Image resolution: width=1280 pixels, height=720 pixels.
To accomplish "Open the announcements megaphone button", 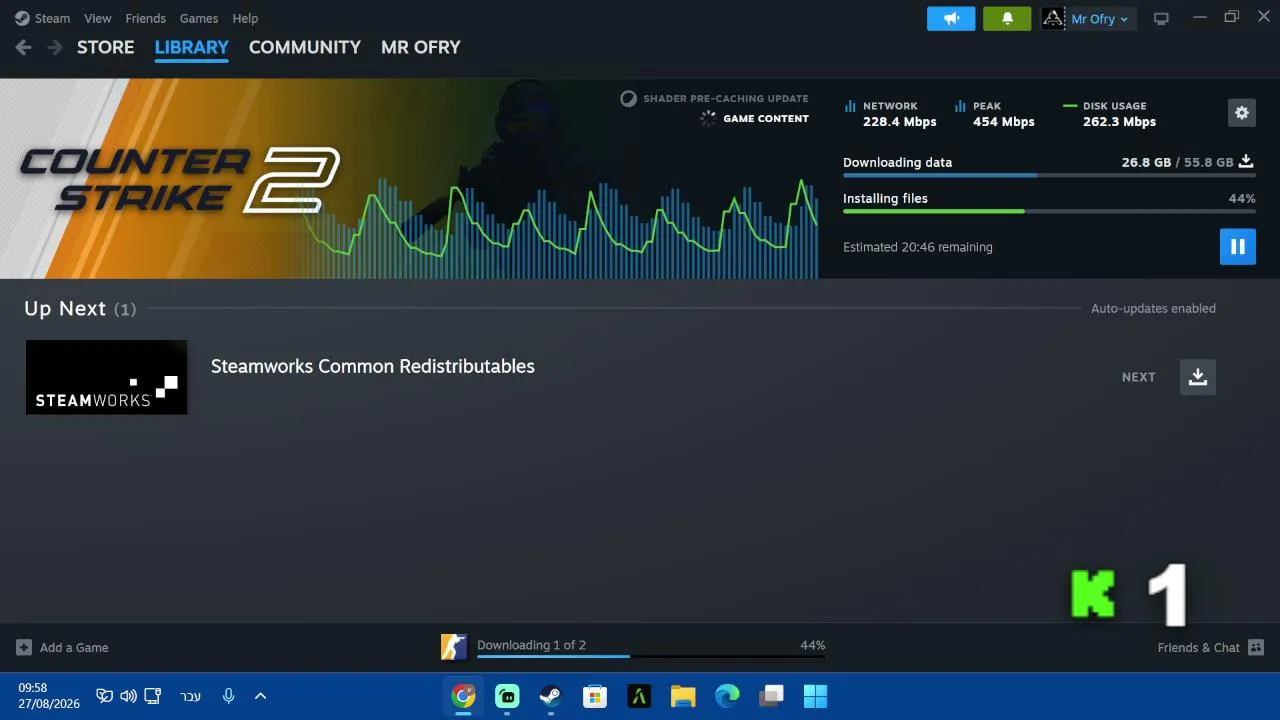I will [x=951, y=18].
